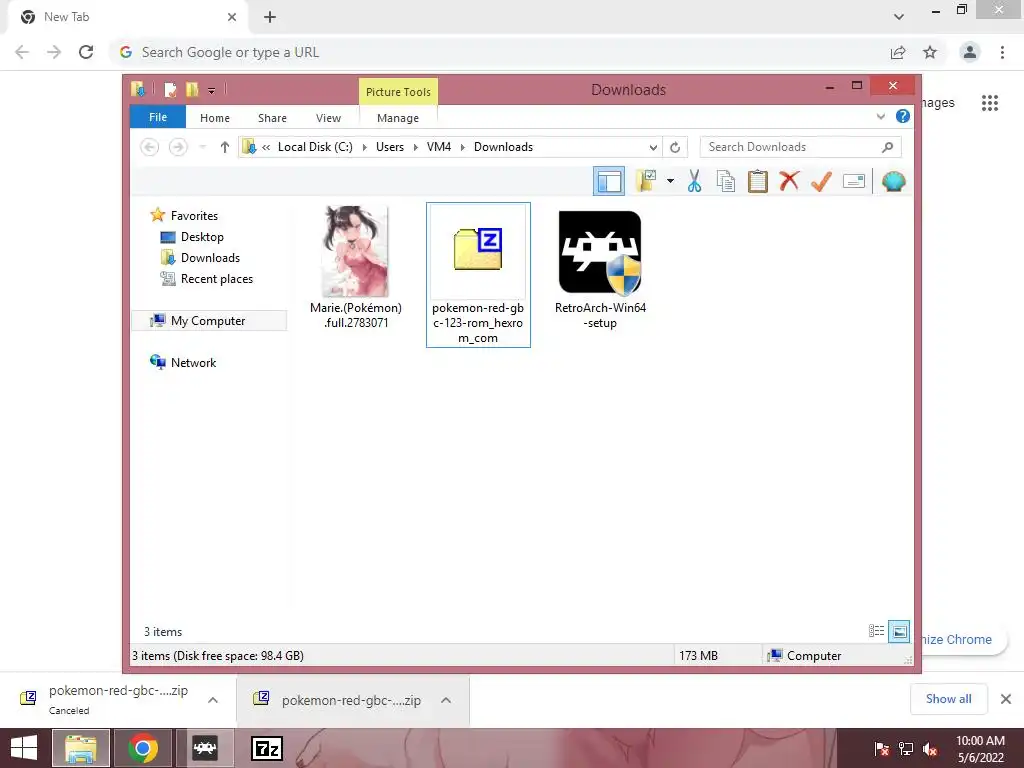Screen dimensions: 1024x768
Task: Open the Share ribbon tab
Action: click(272, 118)
